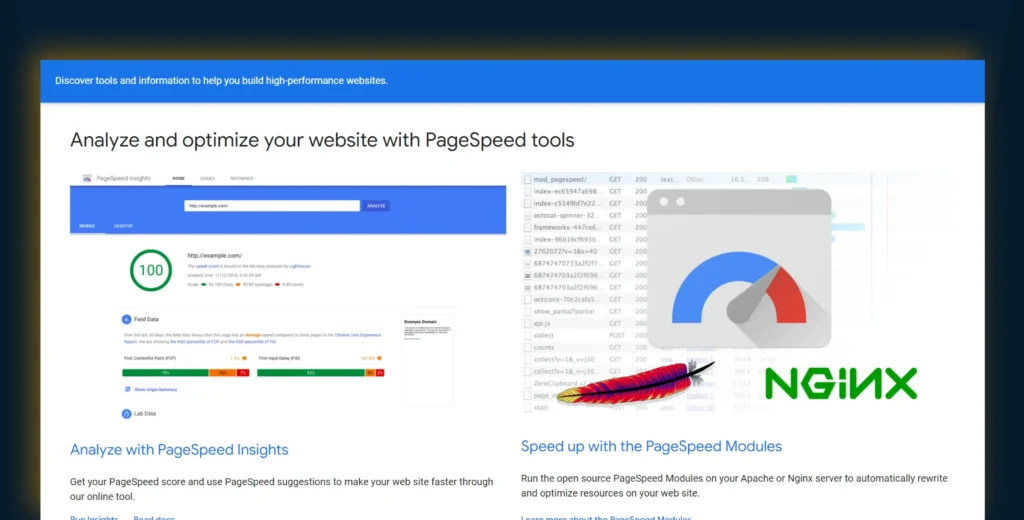Click the octocat-spinner-32... request row
The height and width of the screenshot is (520, 1024).
click(567, 216)
